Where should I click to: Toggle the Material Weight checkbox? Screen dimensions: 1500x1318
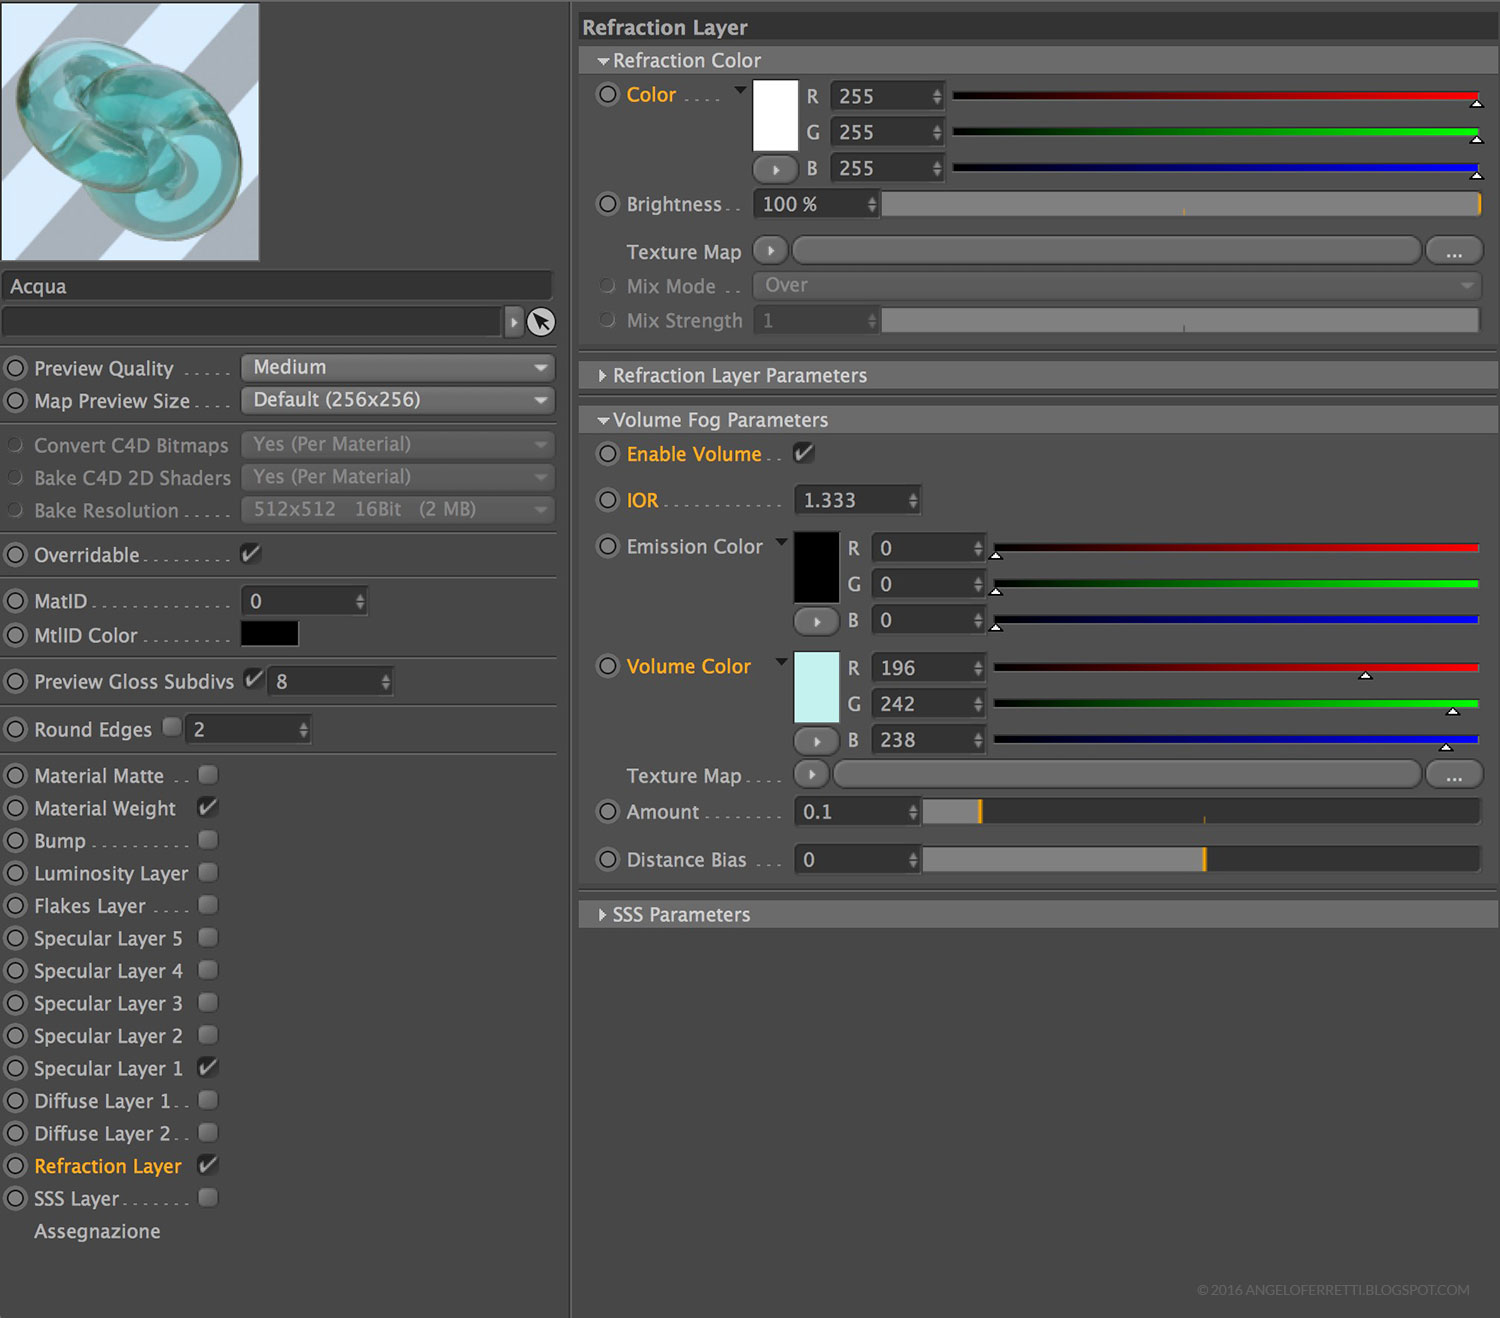tap(208, 807)
